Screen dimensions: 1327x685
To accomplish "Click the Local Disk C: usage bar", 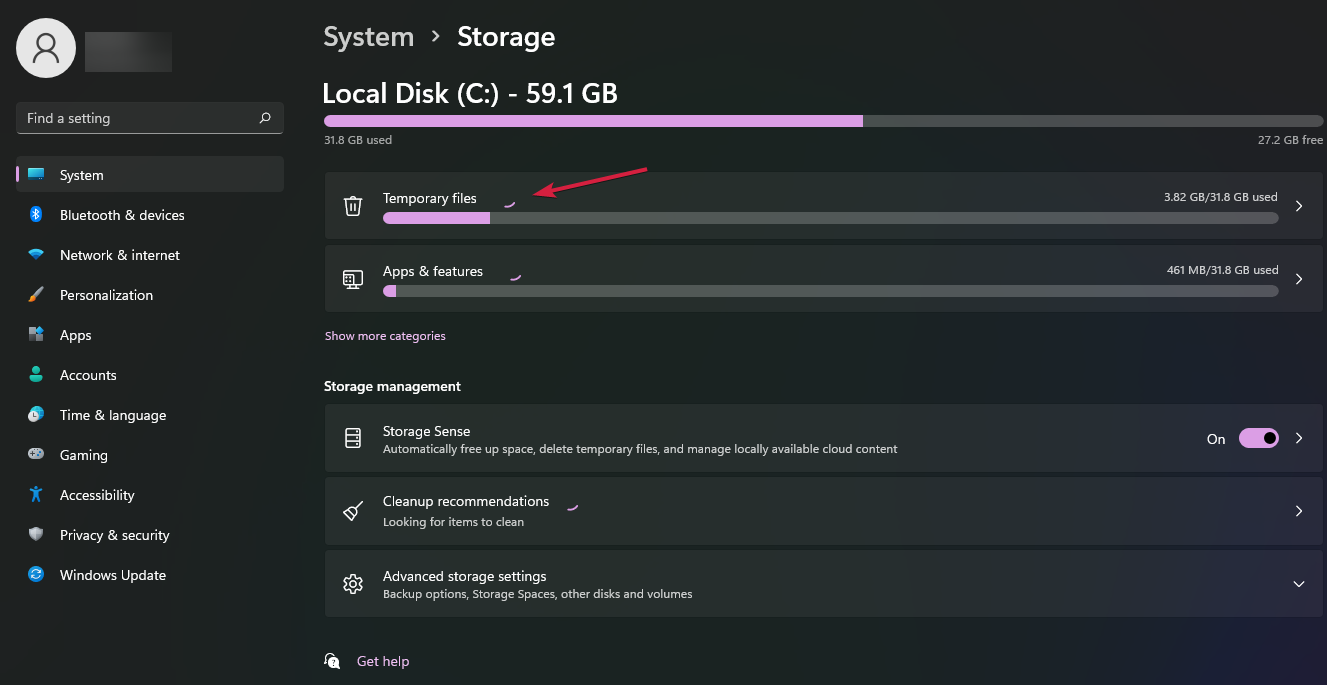I will coord(823,120).
